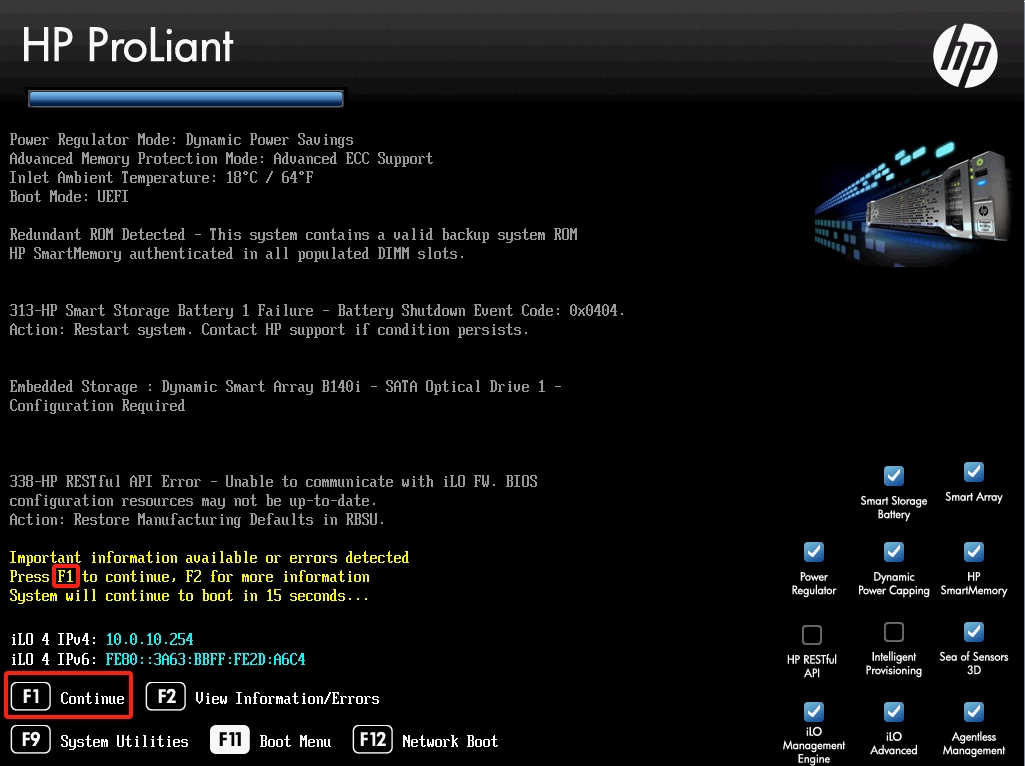The height and width of the screenshot is (766, 1025).
Task: Toggle the iLO Management Engine checkbox
Action: 813,712
